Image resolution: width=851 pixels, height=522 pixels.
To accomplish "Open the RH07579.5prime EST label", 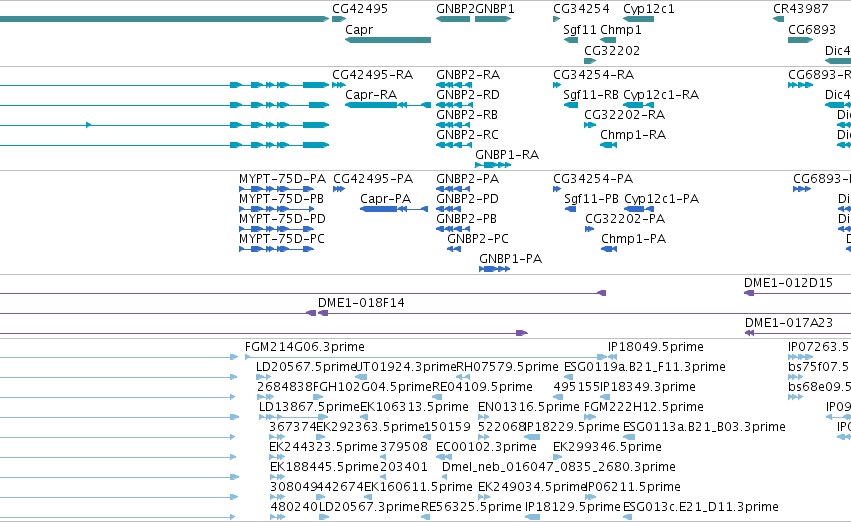I will pos(507,367).
